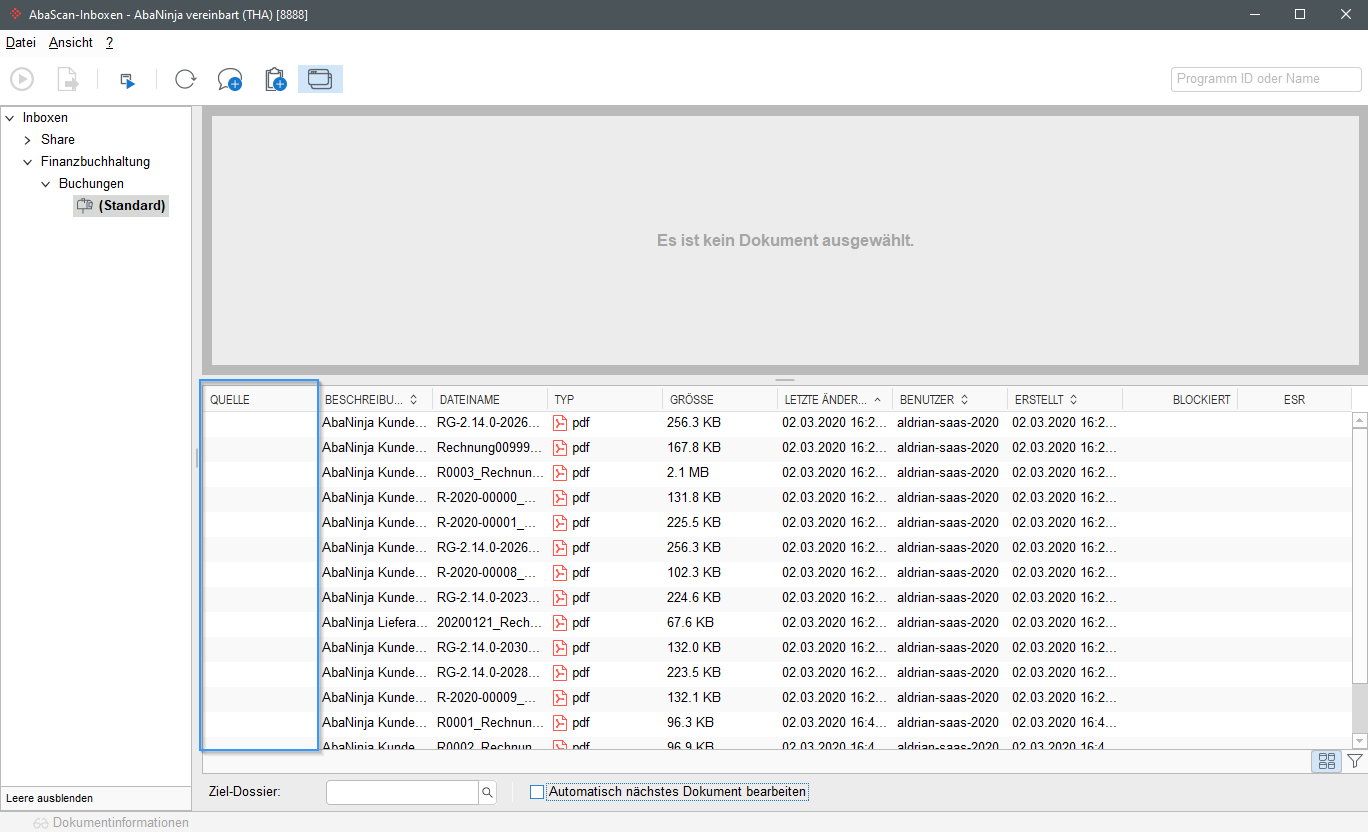Collapse the Buchungen tree node

pyautogui.click(x=46, y=184)
